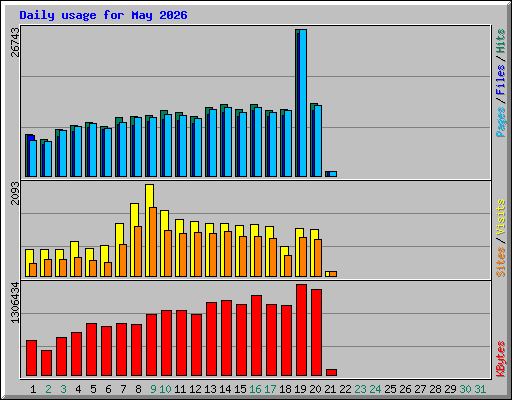
Task: Click day label 8 on x-axis
Action: (138, 389)
